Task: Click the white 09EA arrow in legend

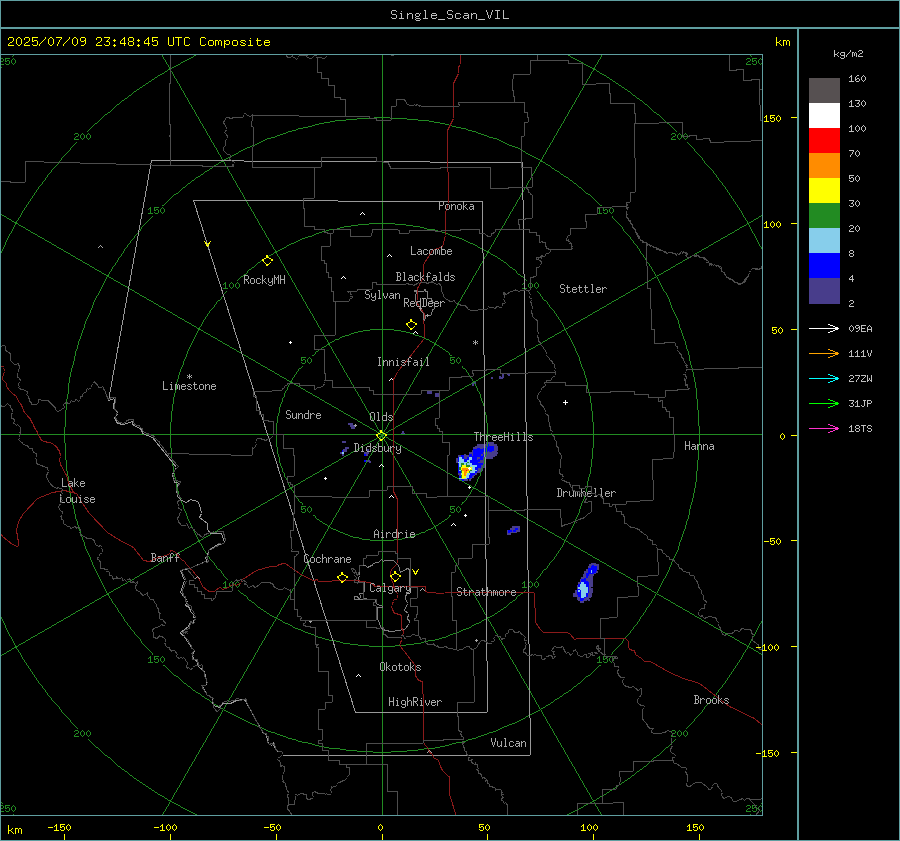Action: [x=824, y=328]
